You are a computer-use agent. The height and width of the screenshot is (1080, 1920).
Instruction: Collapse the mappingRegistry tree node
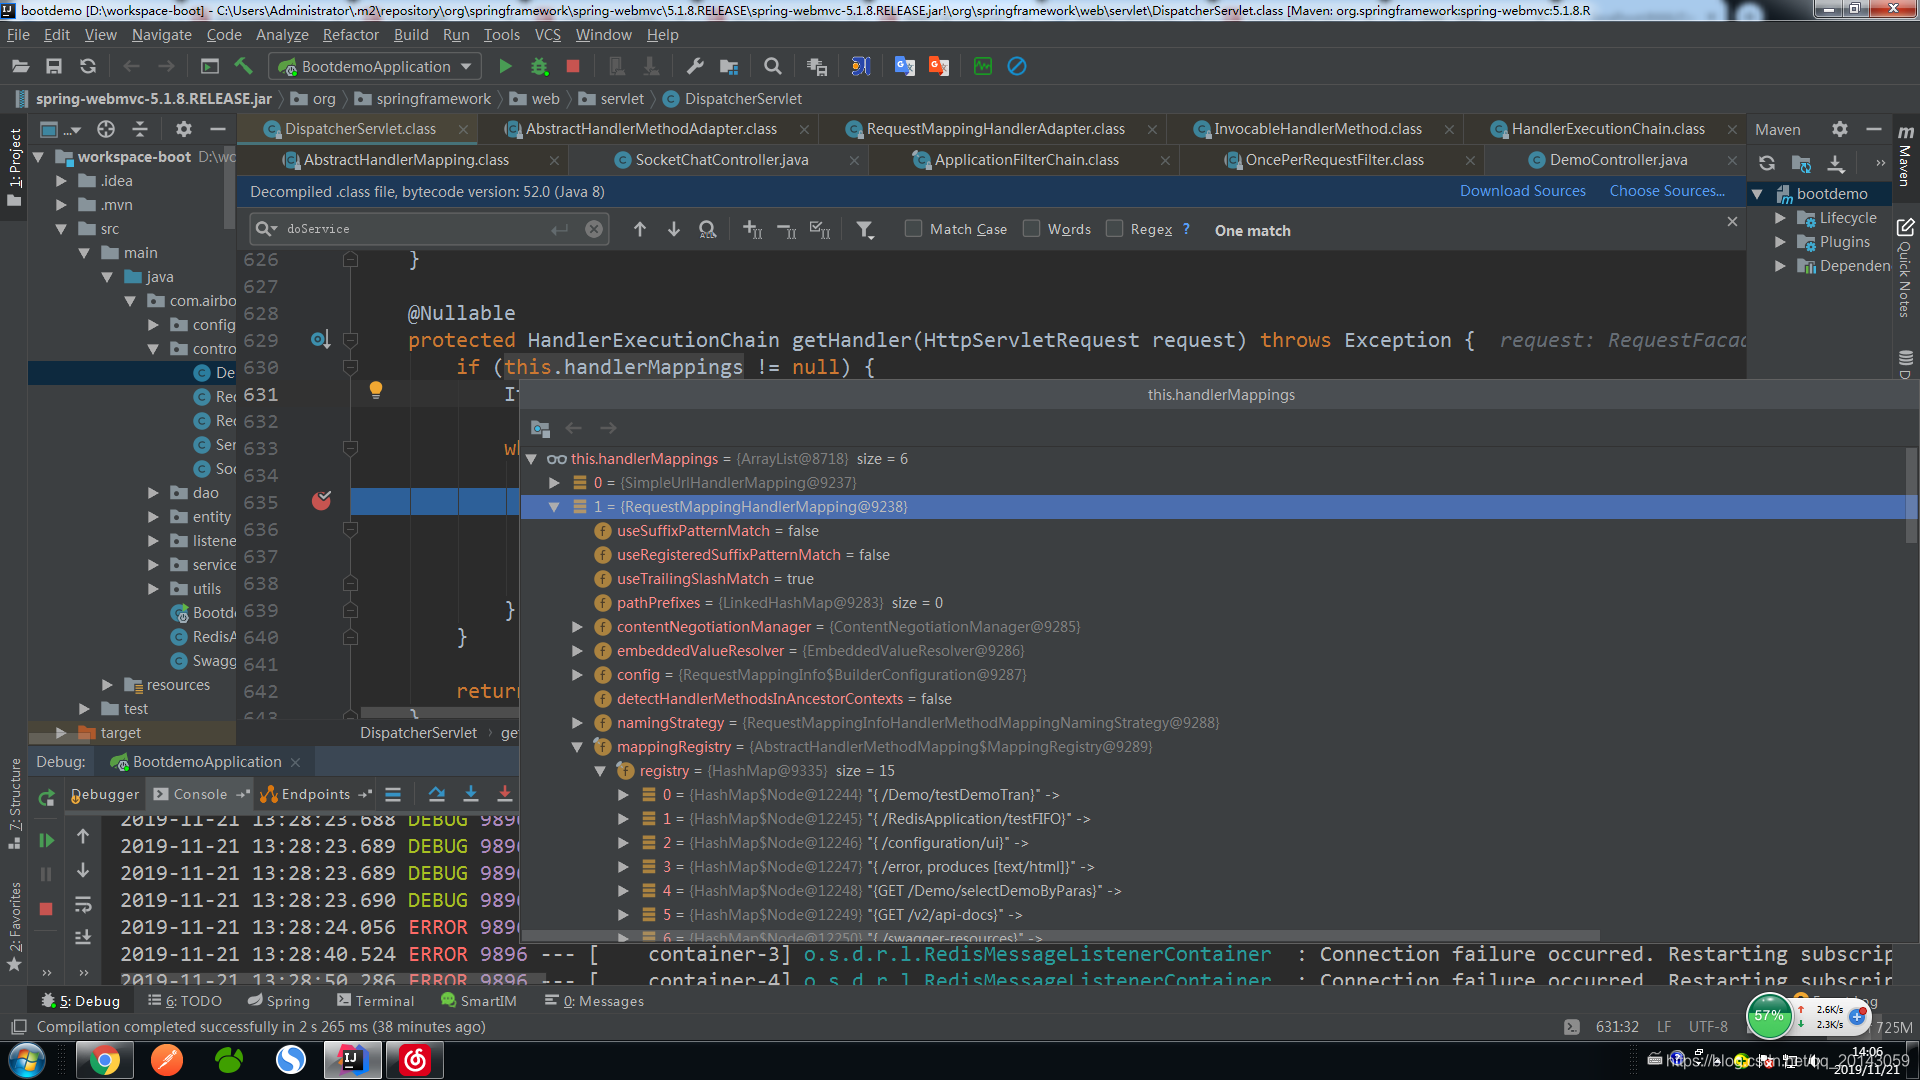pyautogui.click(x=577, y=747)
